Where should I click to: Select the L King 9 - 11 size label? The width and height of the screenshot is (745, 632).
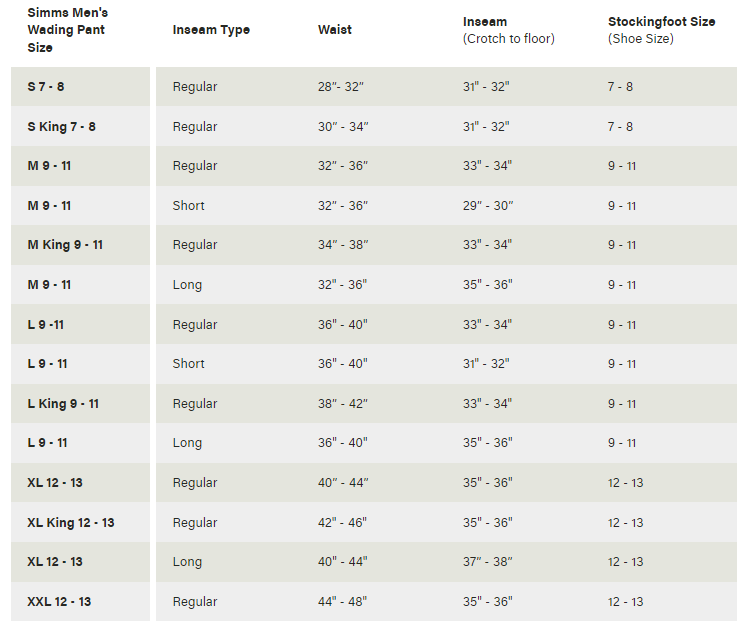point(63,404)
